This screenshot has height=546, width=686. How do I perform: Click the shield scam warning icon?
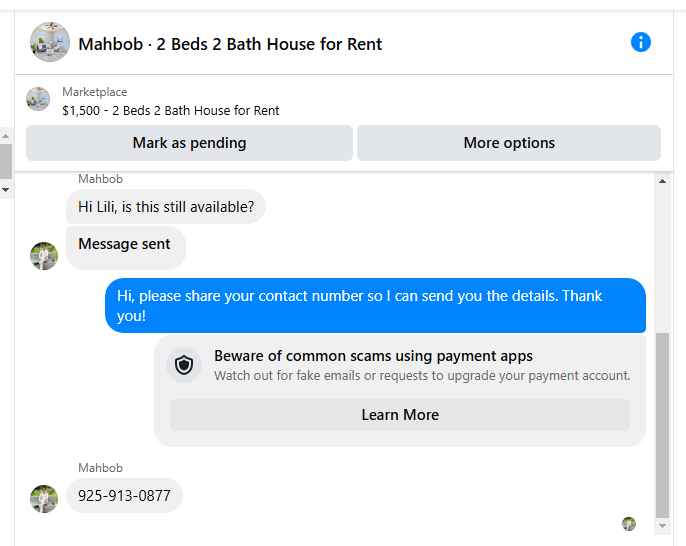point(183,365)
